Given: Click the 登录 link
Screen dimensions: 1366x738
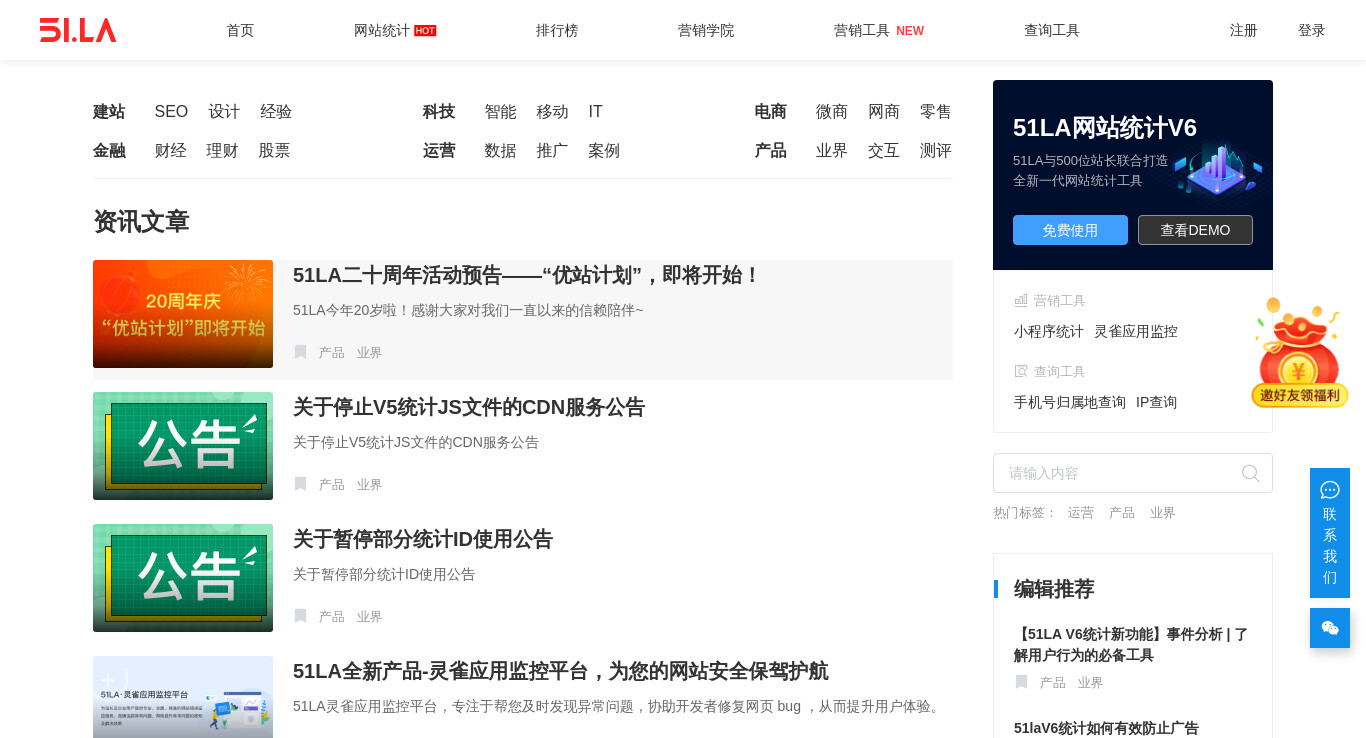Looking at the screenshot, I should coord(1312,30).
